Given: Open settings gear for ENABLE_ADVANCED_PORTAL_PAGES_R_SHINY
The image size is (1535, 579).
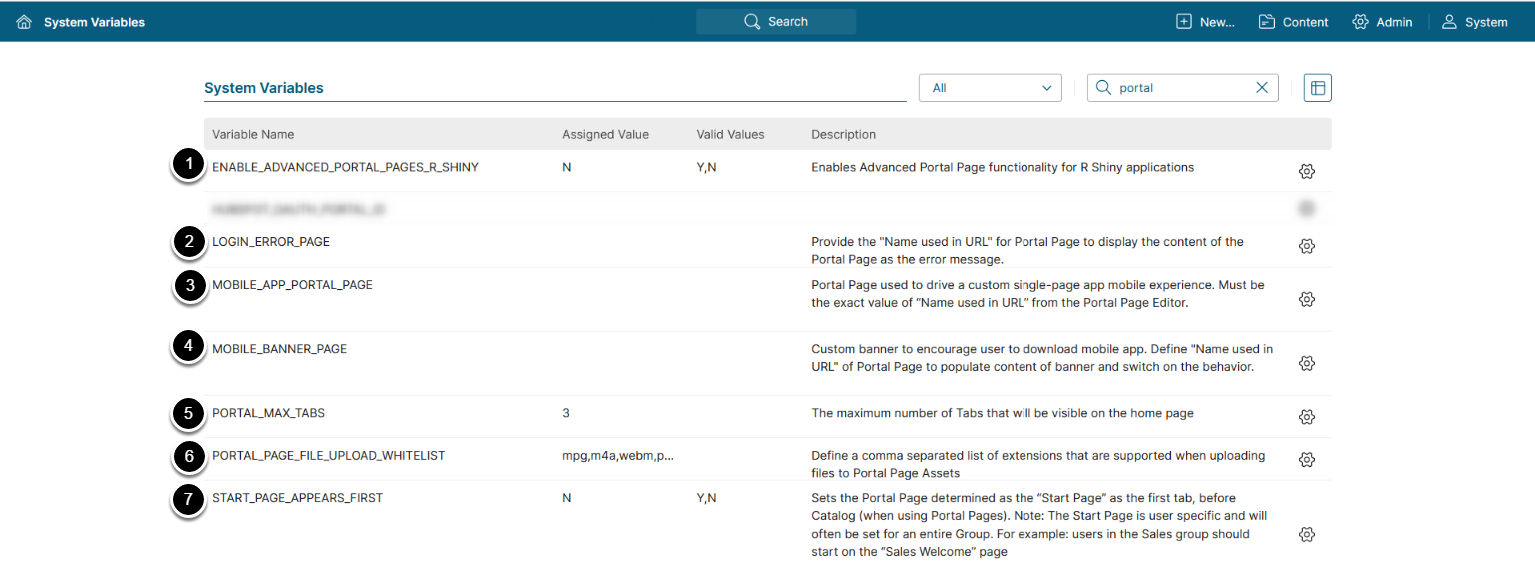Looking at the screenshot, I should (1306, 172).
